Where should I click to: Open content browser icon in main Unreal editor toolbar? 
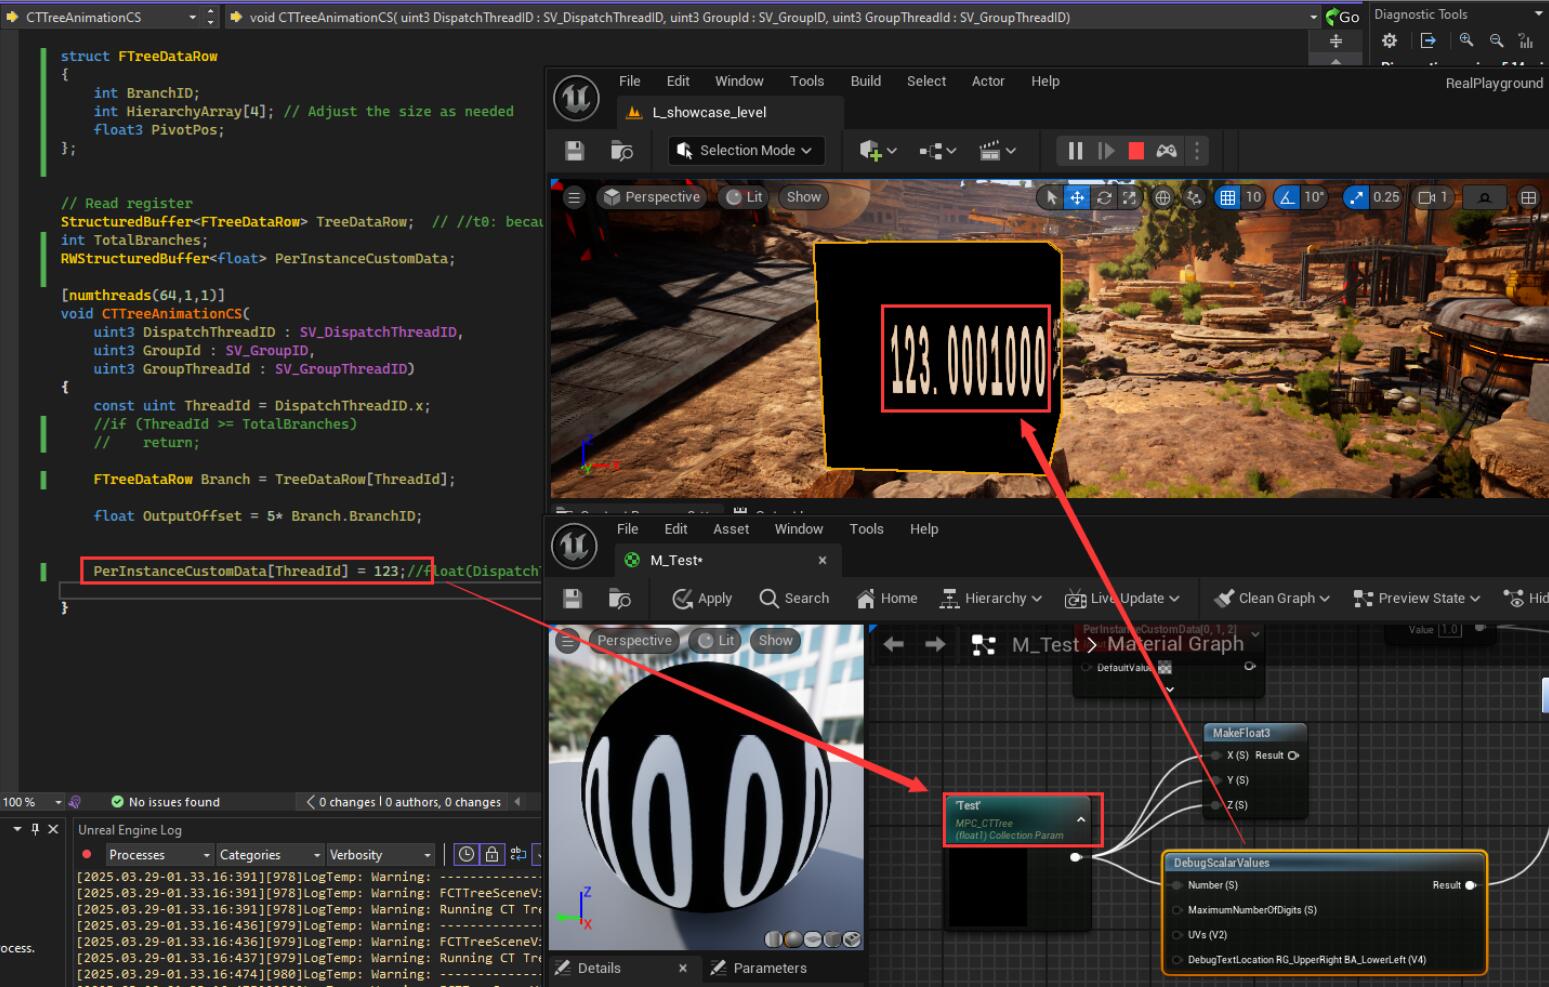621,151
